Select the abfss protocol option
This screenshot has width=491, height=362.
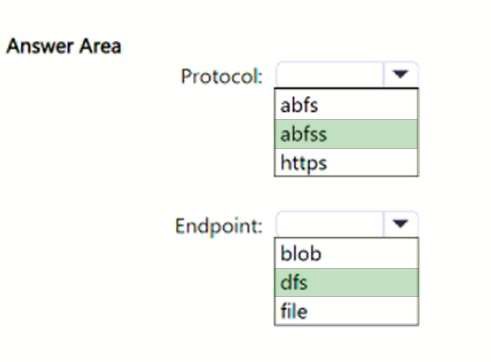tap(346, 134)
